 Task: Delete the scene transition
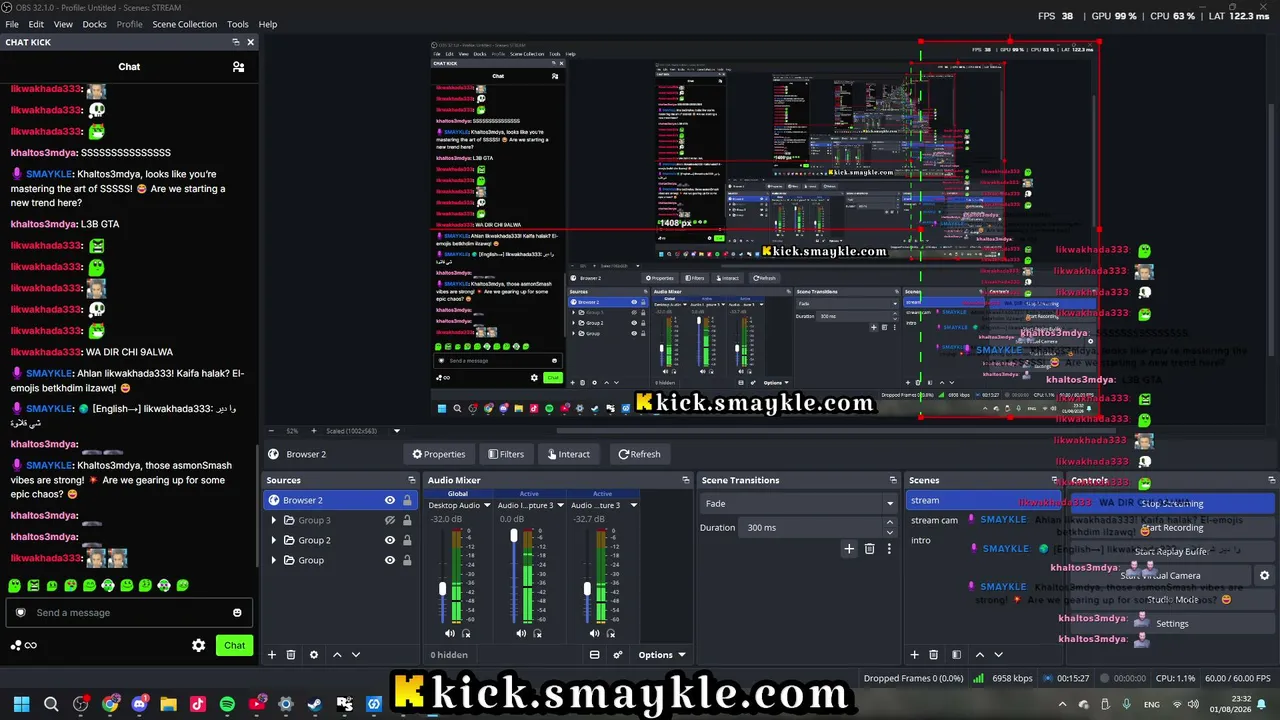[870, 548]
